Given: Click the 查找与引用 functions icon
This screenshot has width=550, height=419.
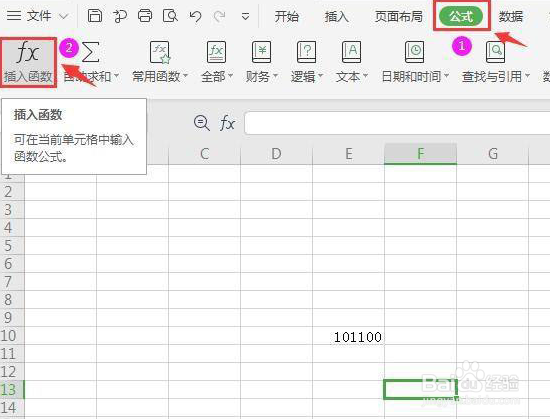Looking at the screenshot, I should click(495, 52).
